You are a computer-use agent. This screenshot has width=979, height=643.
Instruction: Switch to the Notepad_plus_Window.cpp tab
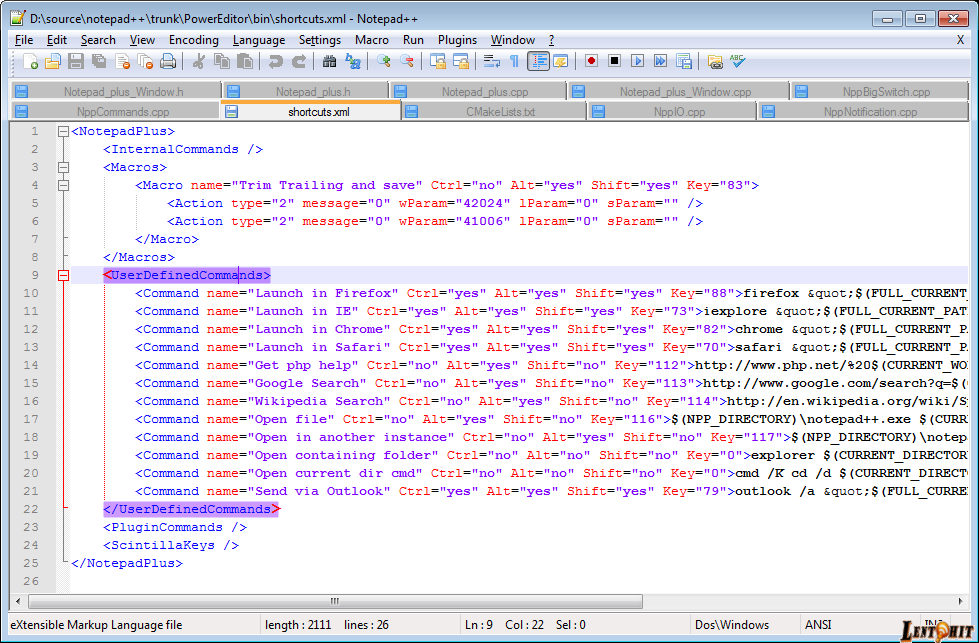tap(679, 91)
